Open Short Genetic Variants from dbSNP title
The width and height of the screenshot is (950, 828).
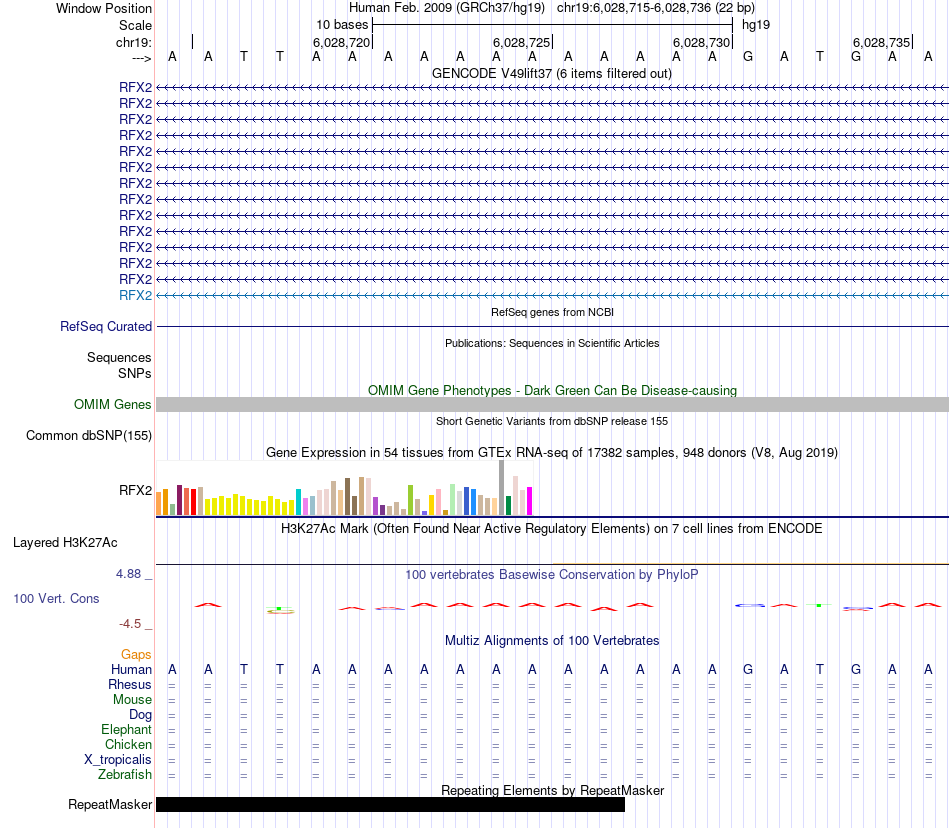coord(552,422)
